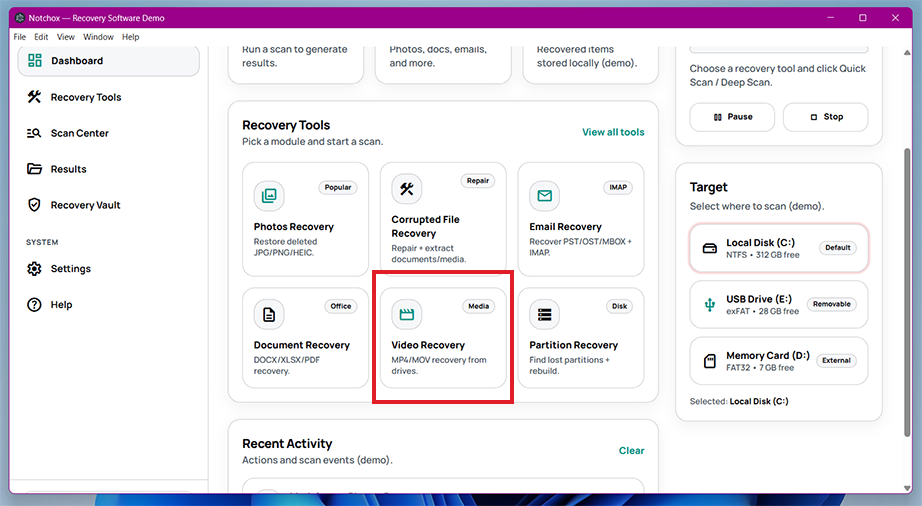Click the Document Recovery file icon
Image resolution: width=922 pixels, height=506 pixels.
(x=269, y=314)
